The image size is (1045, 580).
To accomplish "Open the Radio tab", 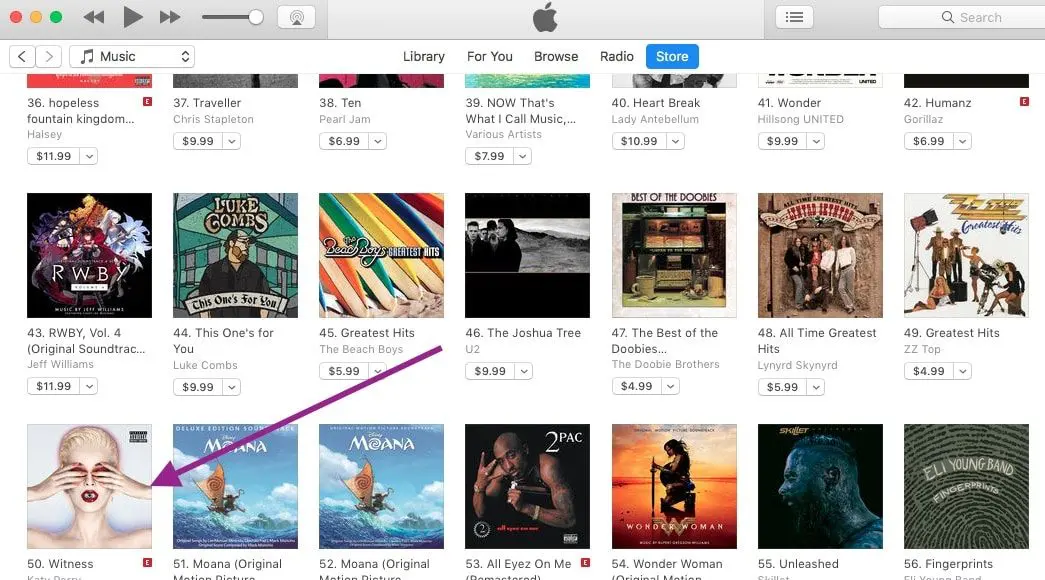I will (x=616, y=57).
